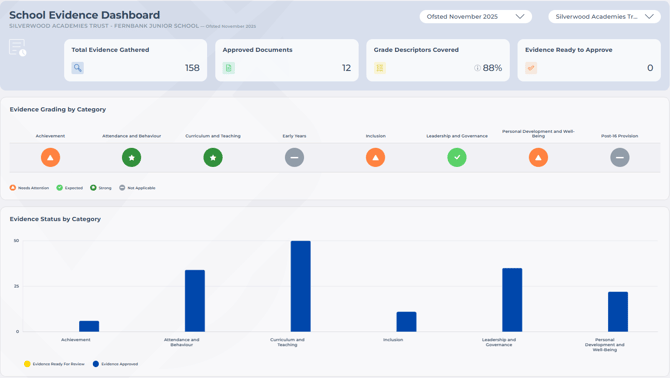The image size is (670, 378).
Task: Open the Silverwood Academies Trust dropdown
Action: pyautogui.click(x=605, y=17)
